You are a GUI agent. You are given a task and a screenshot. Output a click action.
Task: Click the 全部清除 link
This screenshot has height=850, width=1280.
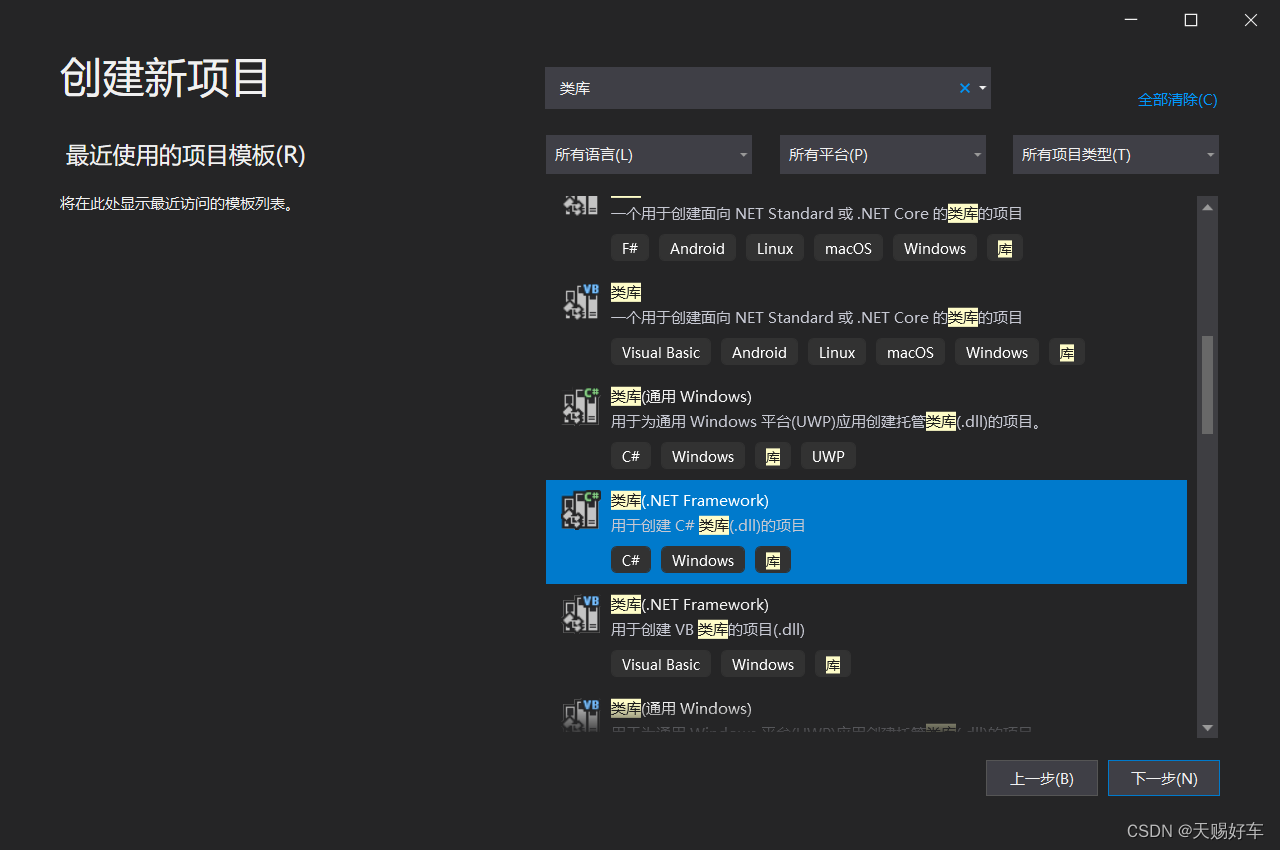click(x=1177, y=100)
